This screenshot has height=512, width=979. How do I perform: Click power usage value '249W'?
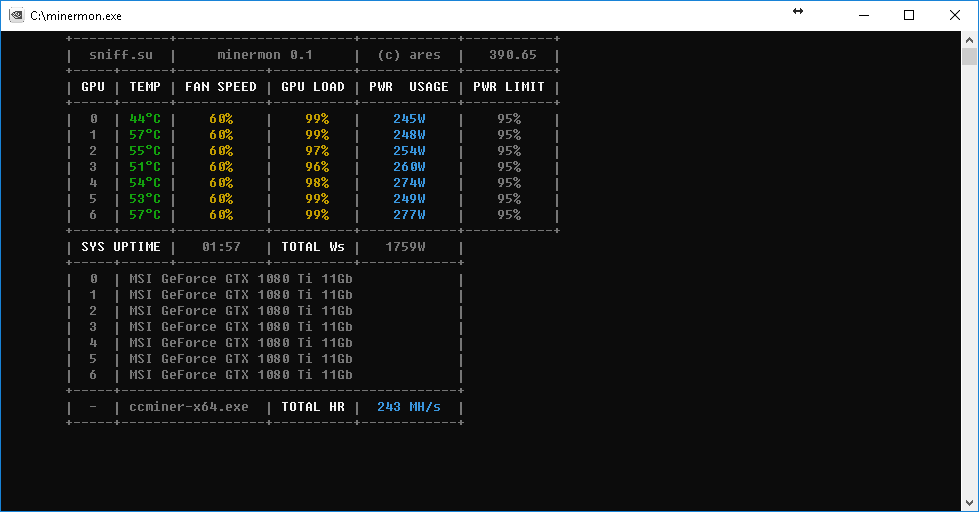409,199
